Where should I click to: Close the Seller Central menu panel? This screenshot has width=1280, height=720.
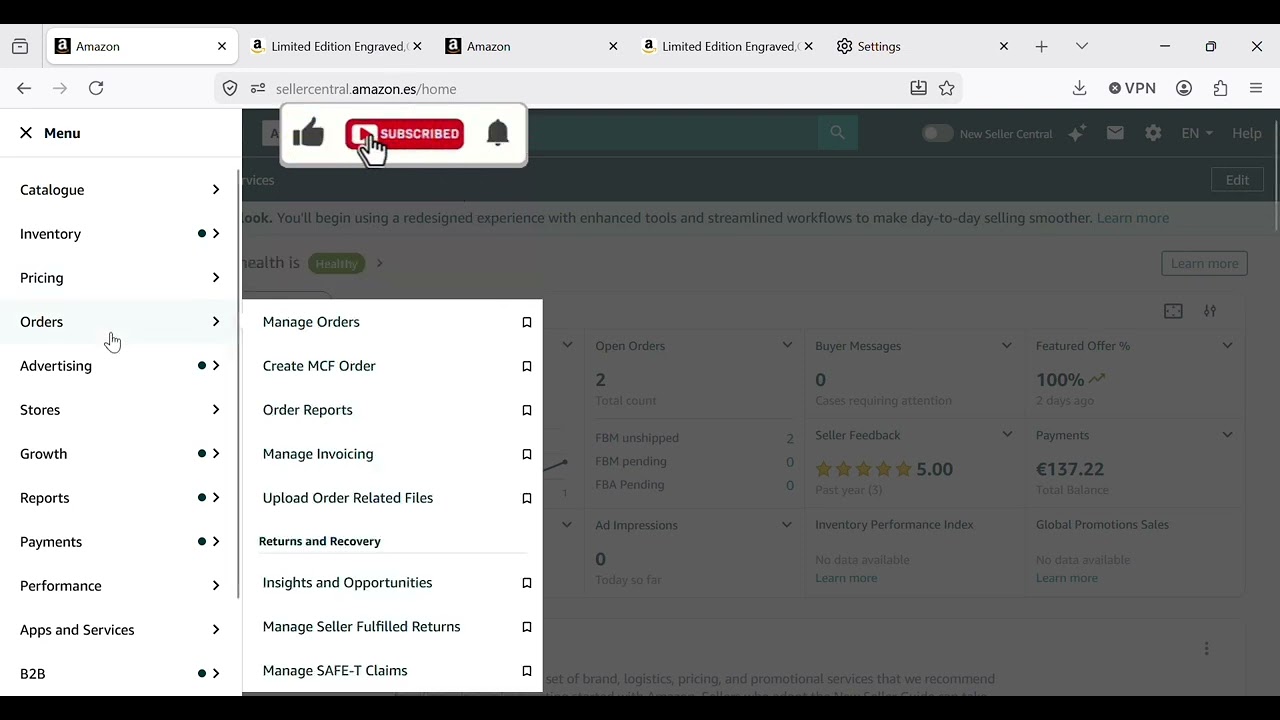[26, 133]
